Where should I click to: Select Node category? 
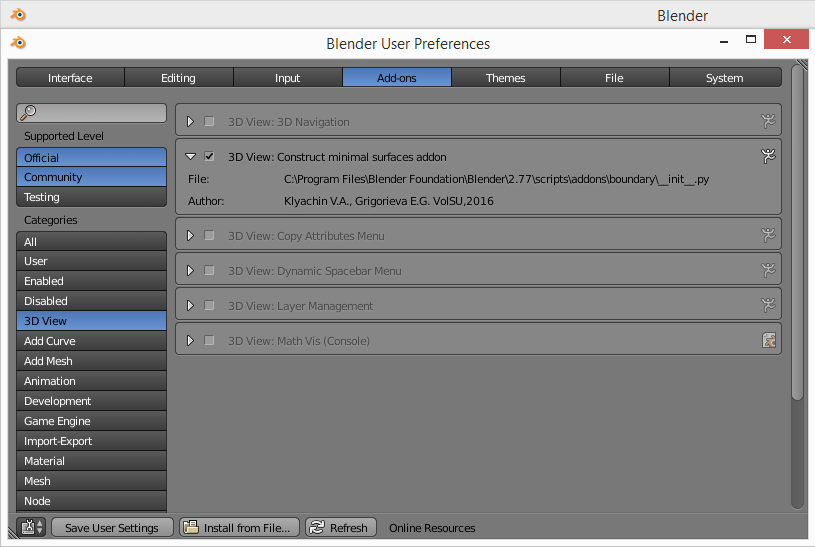(x=91, y=501)
